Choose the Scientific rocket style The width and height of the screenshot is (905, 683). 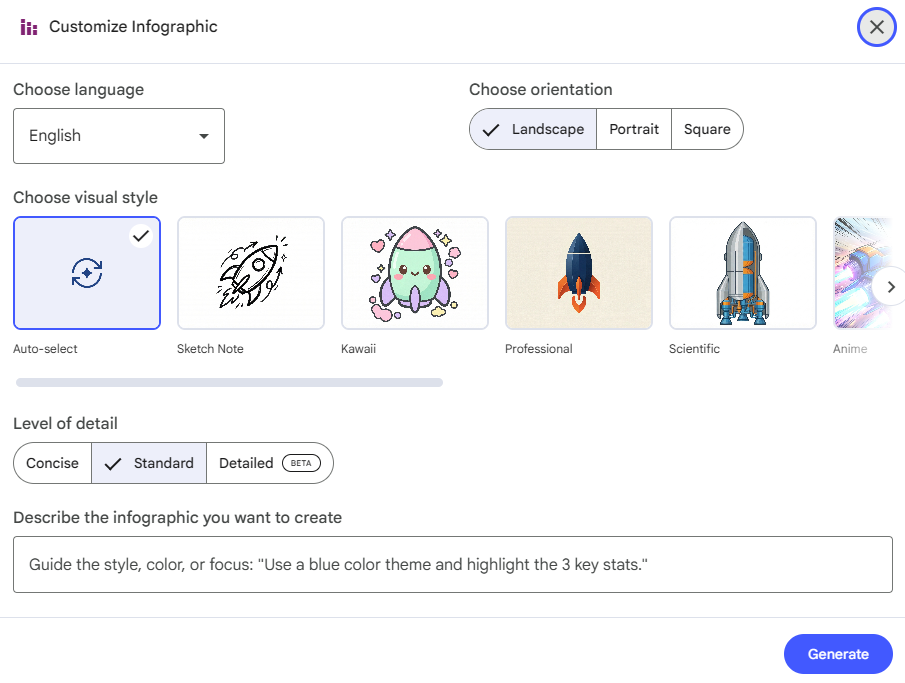[x=742, y=272]
